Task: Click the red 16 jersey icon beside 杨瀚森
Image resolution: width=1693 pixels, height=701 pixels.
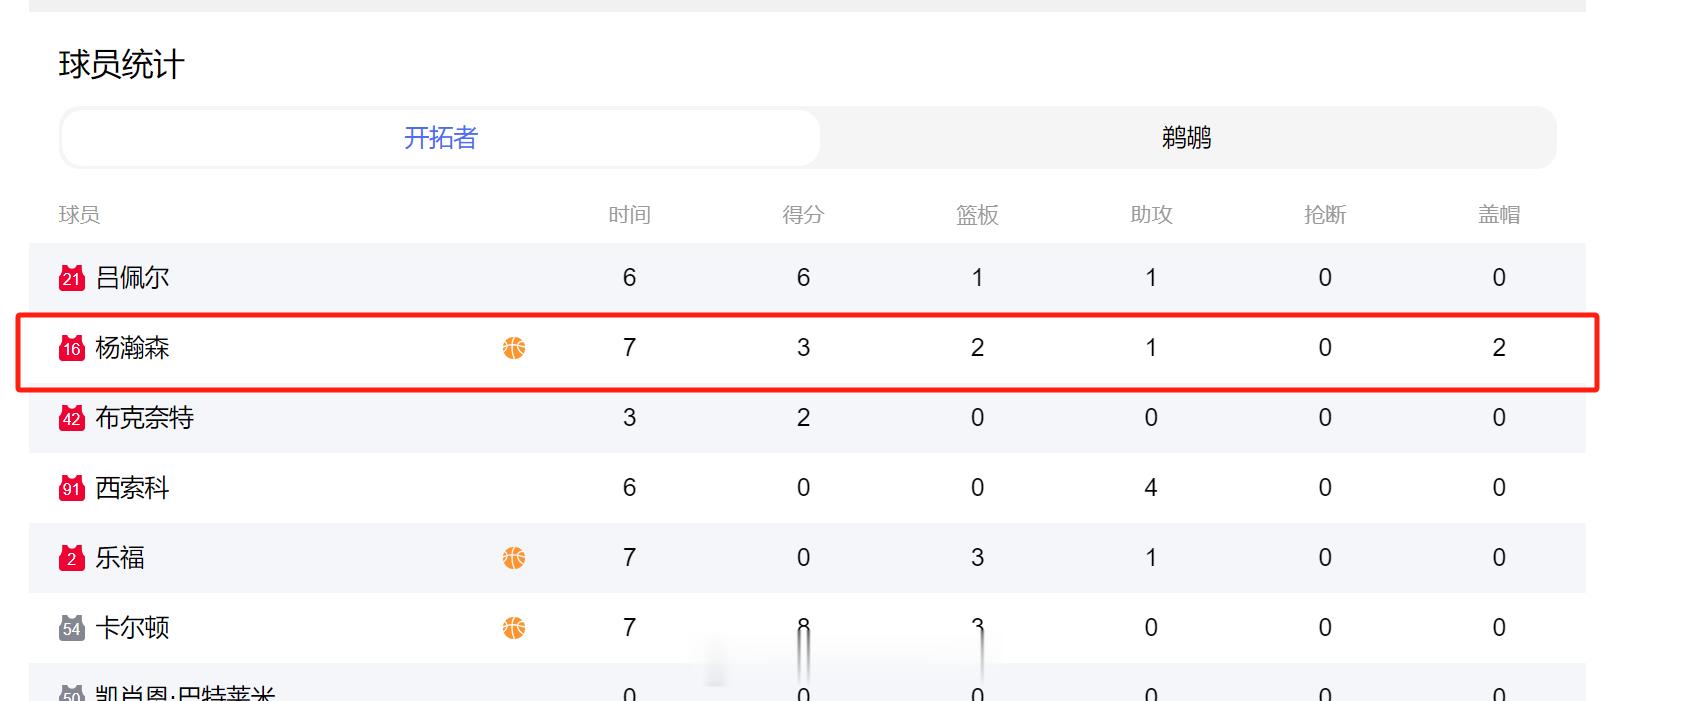Action: tap(71, 348)
